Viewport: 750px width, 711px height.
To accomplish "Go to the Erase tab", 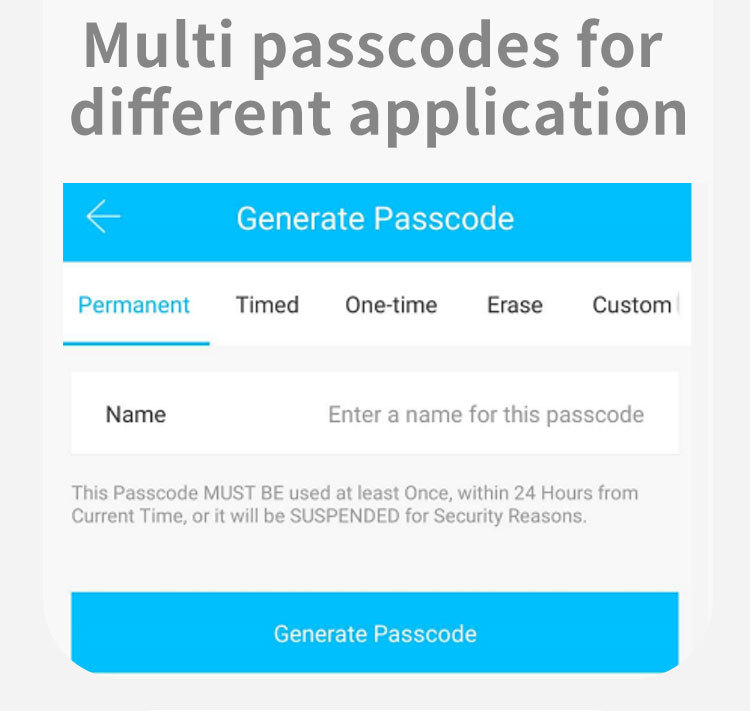I will (x=515, y=305).
